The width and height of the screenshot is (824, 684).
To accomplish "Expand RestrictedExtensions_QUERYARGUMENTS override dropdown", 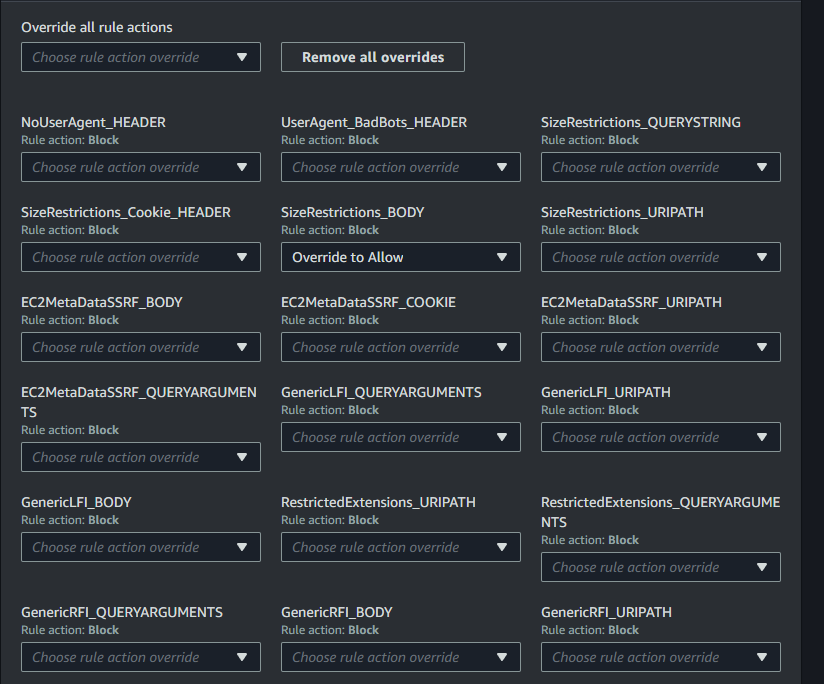I will (x=660, y=567).
